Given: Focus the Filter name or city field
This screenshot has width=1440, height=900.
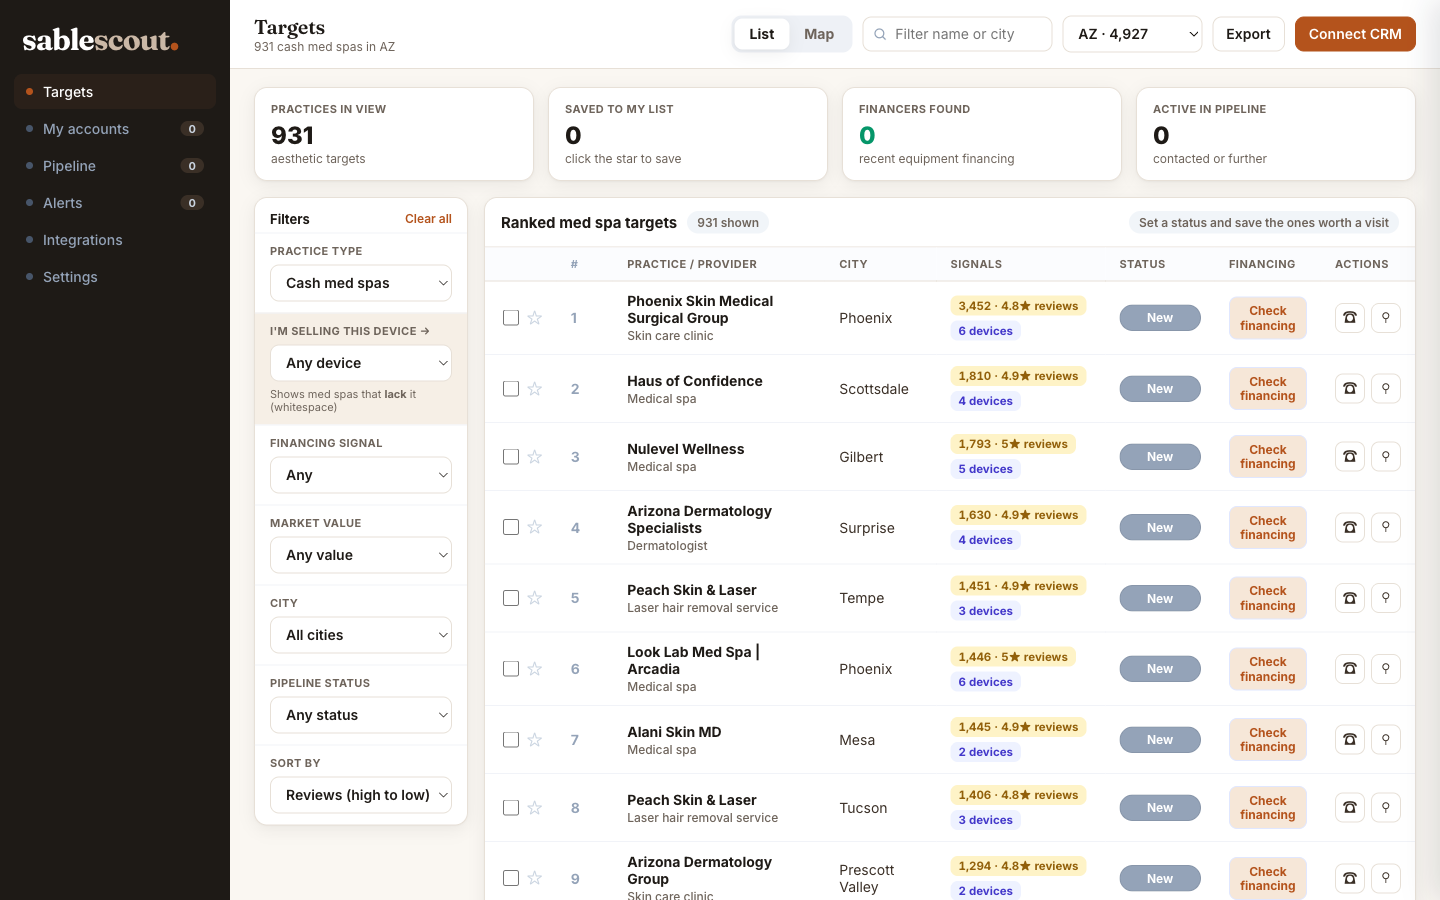Looking at the screenshot, I should point(957,34).
